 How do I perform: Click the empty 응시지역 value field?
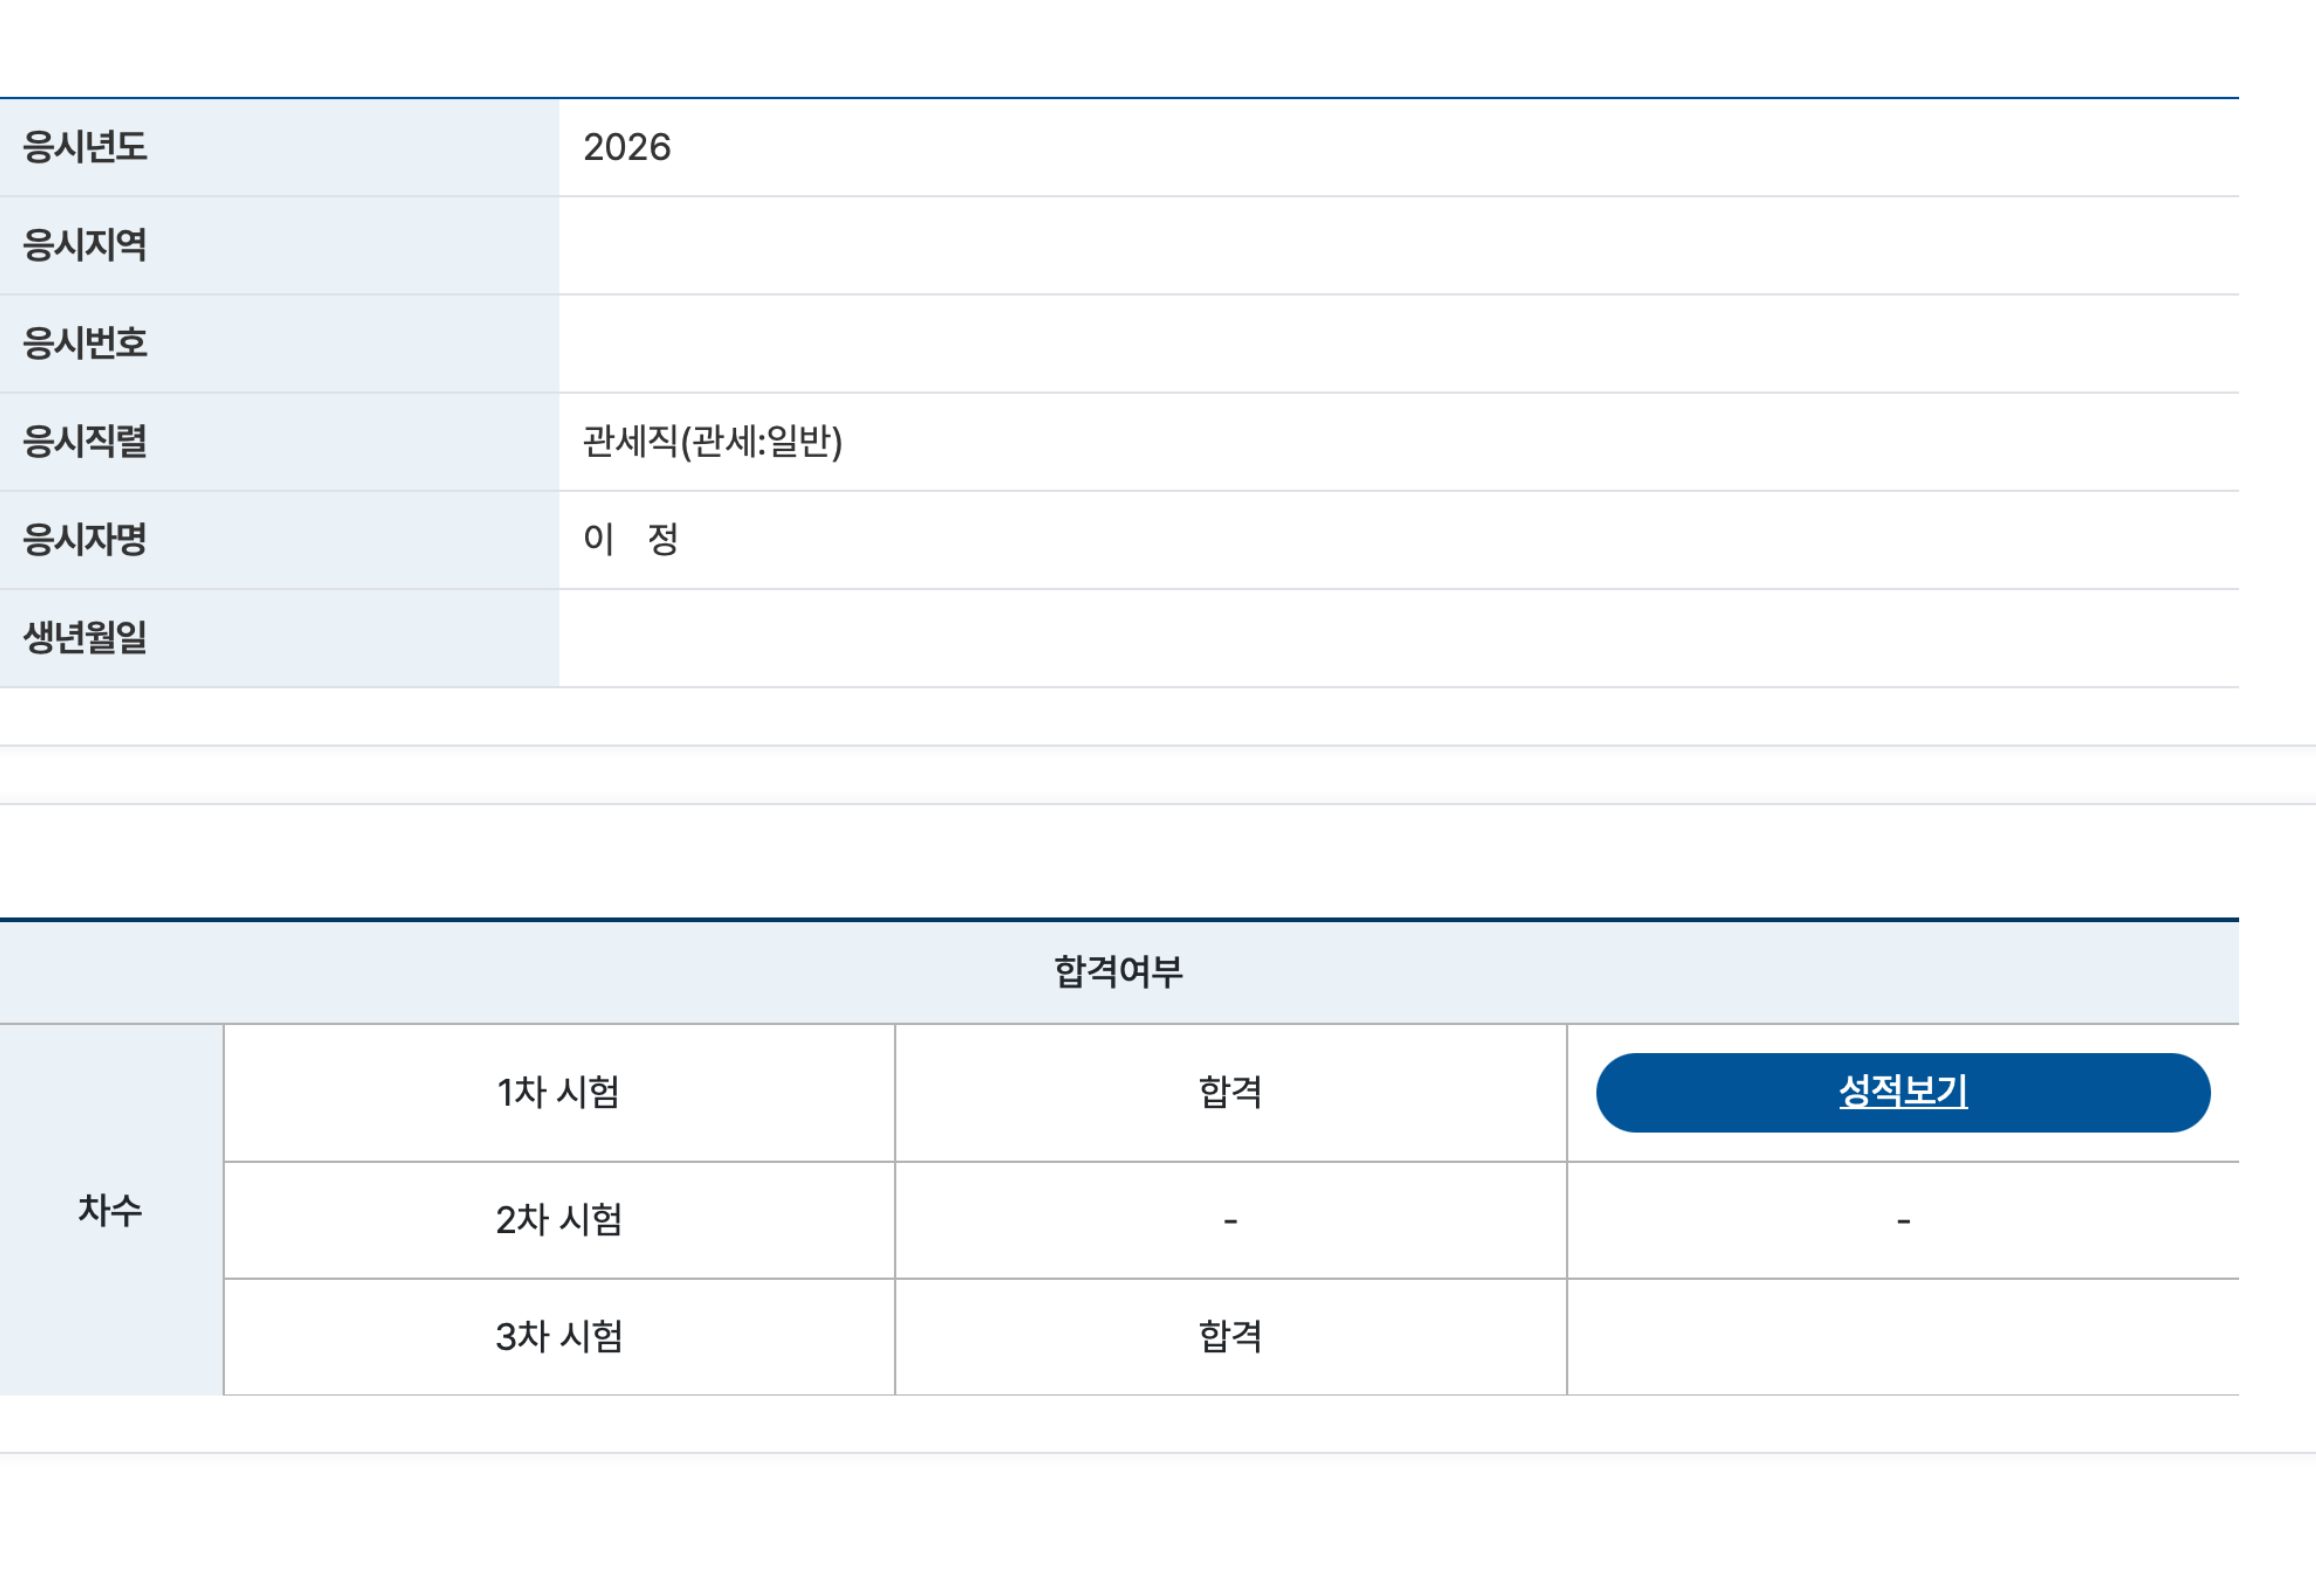click(x=1398, y=245)
